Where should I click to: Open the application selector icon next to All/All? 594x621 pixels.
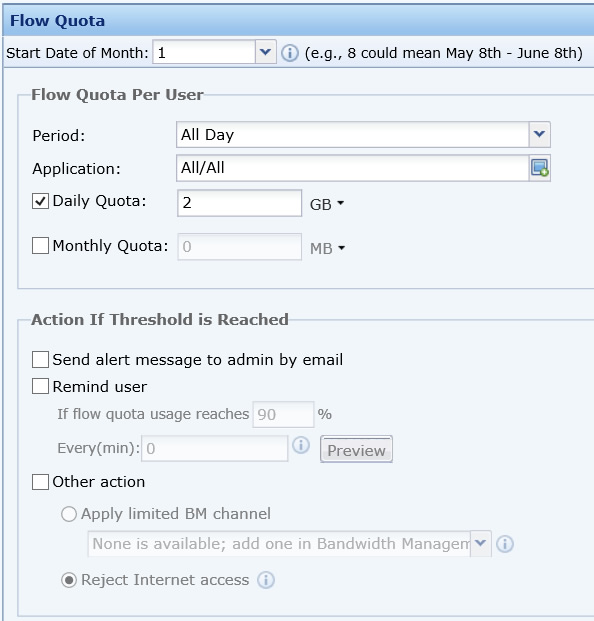point(540,168)
